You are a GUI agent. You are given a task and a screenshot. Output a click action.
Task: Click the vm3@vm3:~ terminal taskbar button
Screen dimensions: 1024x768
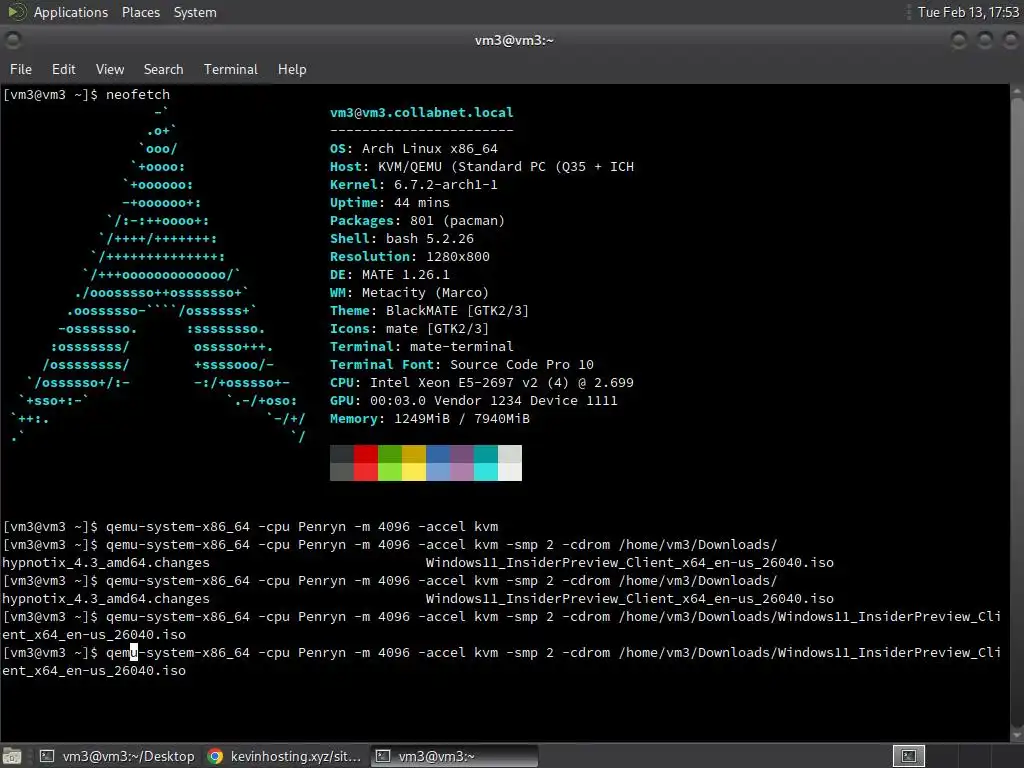coord(455,756)
